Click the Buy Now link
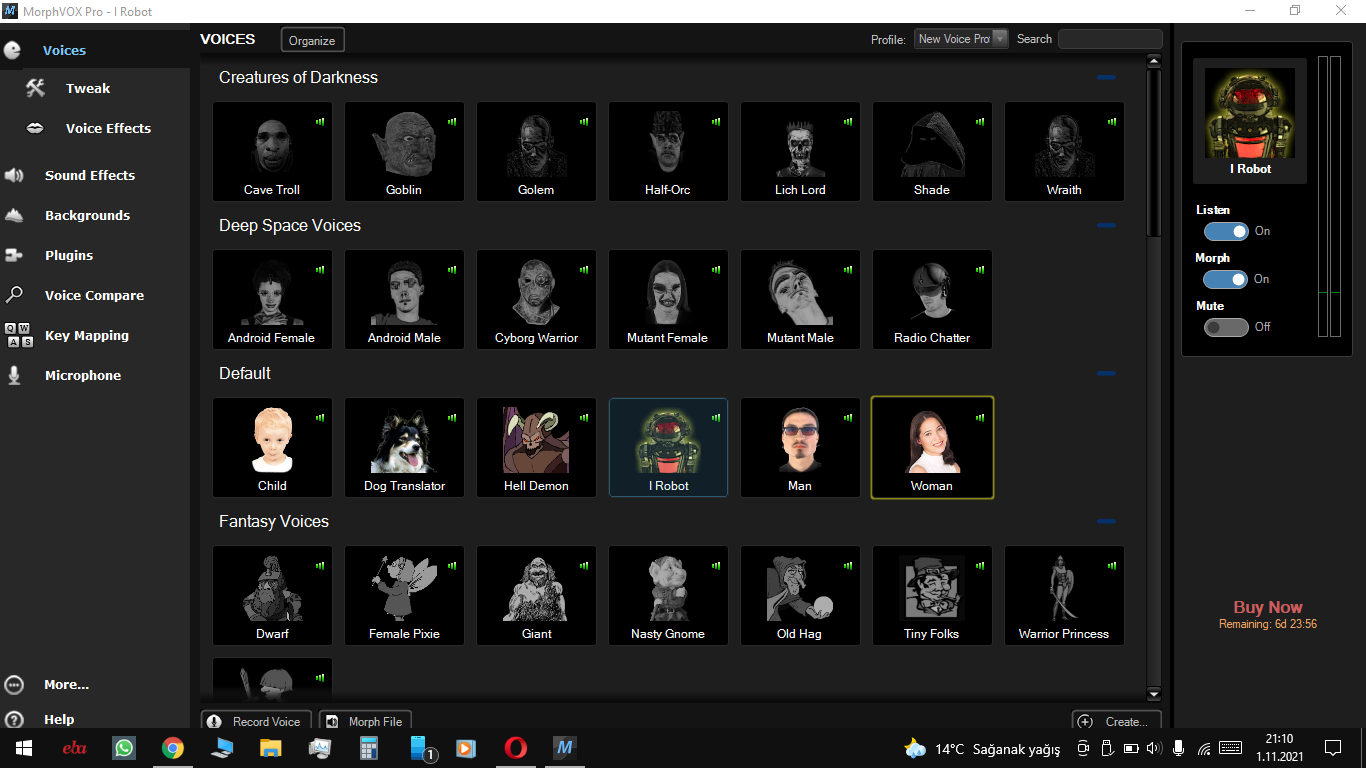This screenshot has height=768, width=1366. click(1268, 607)
